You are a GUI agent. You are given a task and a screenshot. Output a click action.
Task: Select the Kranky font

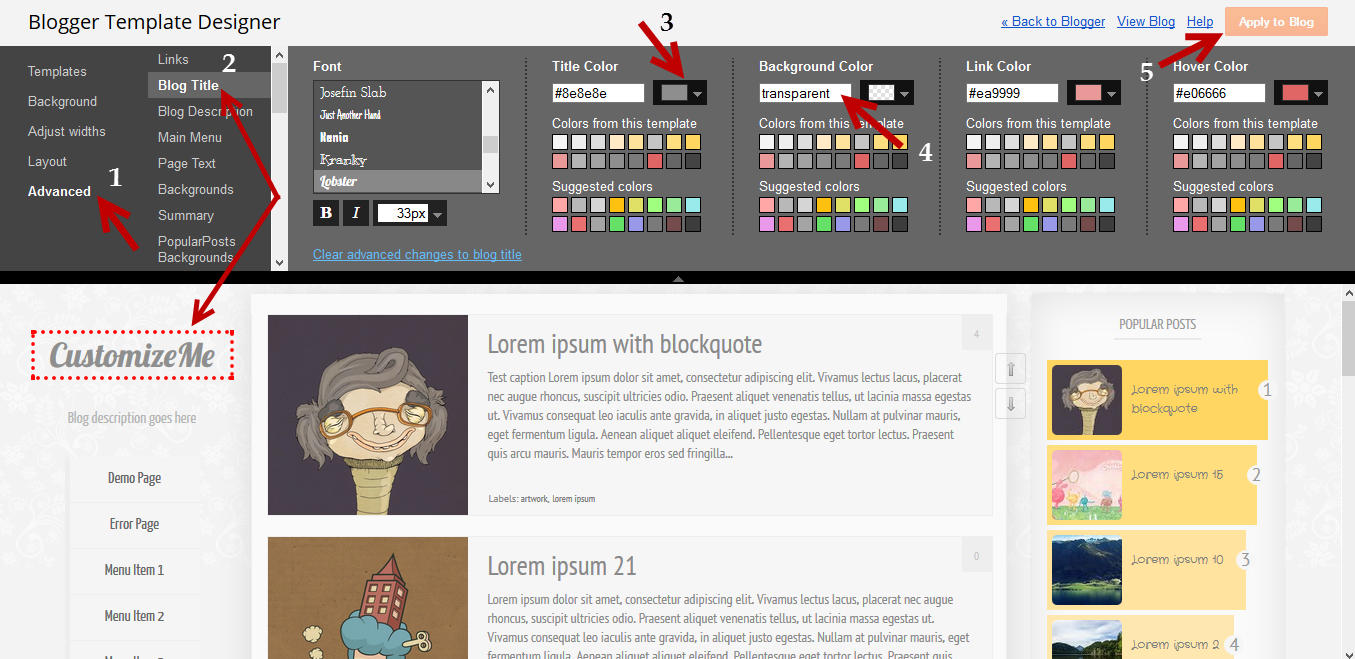398,159
